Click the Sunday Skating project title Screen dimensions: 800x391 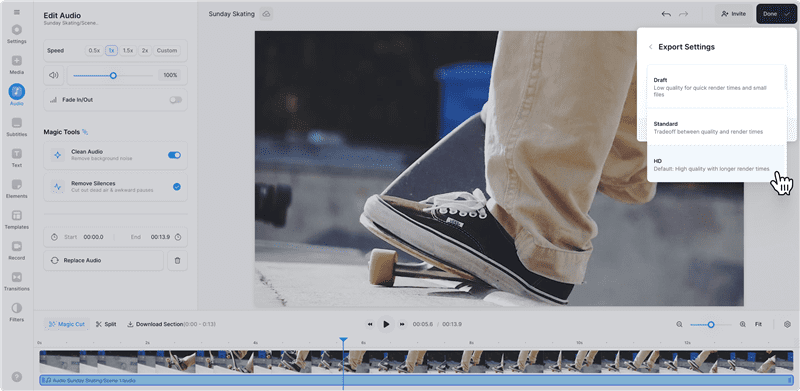click(231, 14)
